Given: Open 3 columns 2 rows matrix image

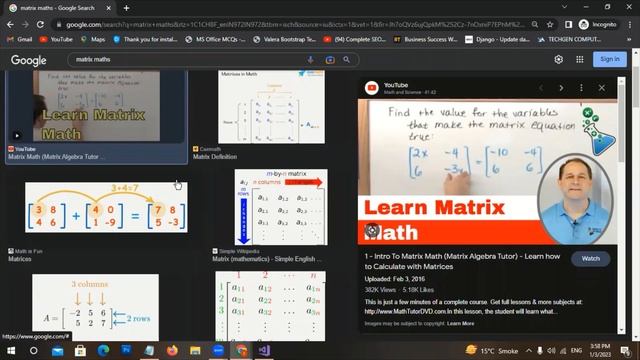Looking at the screenshot, I should 96,307.
